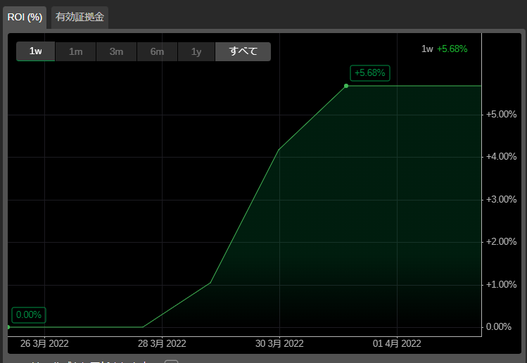Click the +5.68% peak value label
527x363 pixels.
[370, 73]
